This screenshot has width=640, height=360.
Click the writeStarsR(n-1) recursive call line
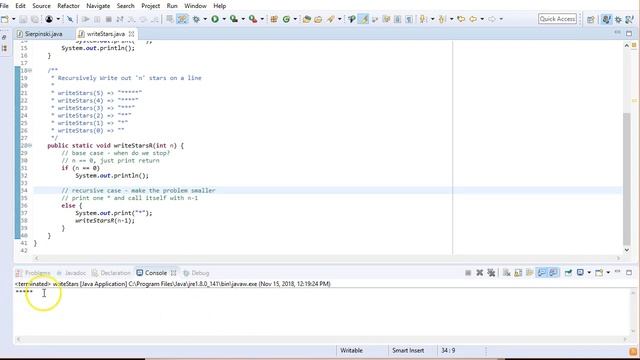tap(105, 220)
